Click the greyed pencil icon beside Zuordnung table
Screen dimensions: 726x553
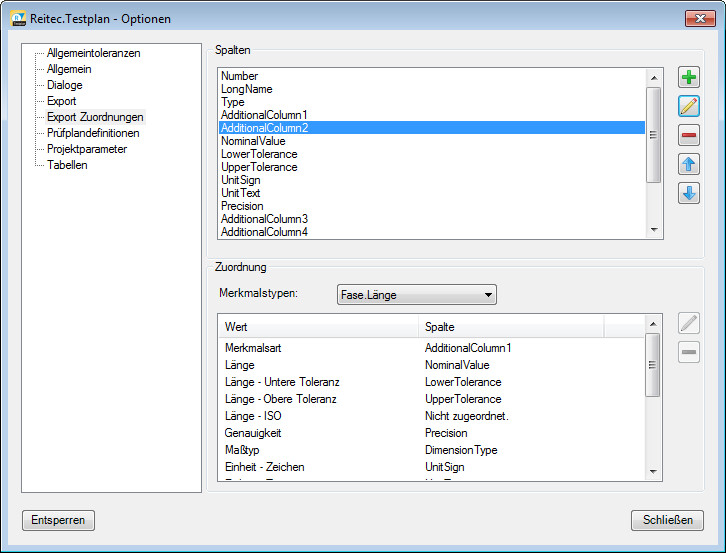pos(689,323)
